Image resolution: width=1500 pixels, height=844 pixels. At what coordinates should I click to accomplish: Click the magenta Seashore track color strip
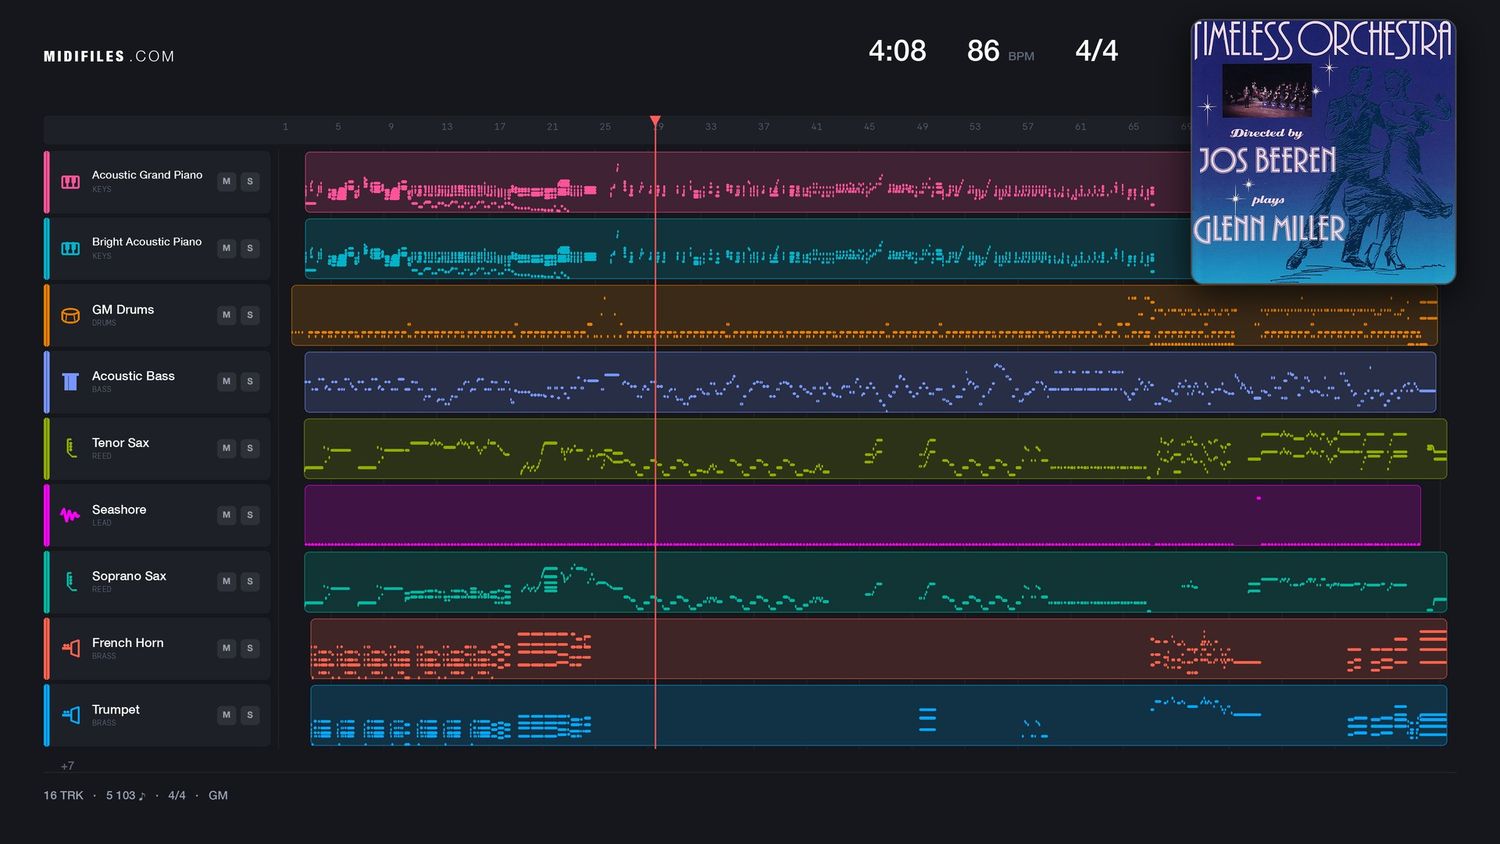pyautogui.click(x=46, y=515)
